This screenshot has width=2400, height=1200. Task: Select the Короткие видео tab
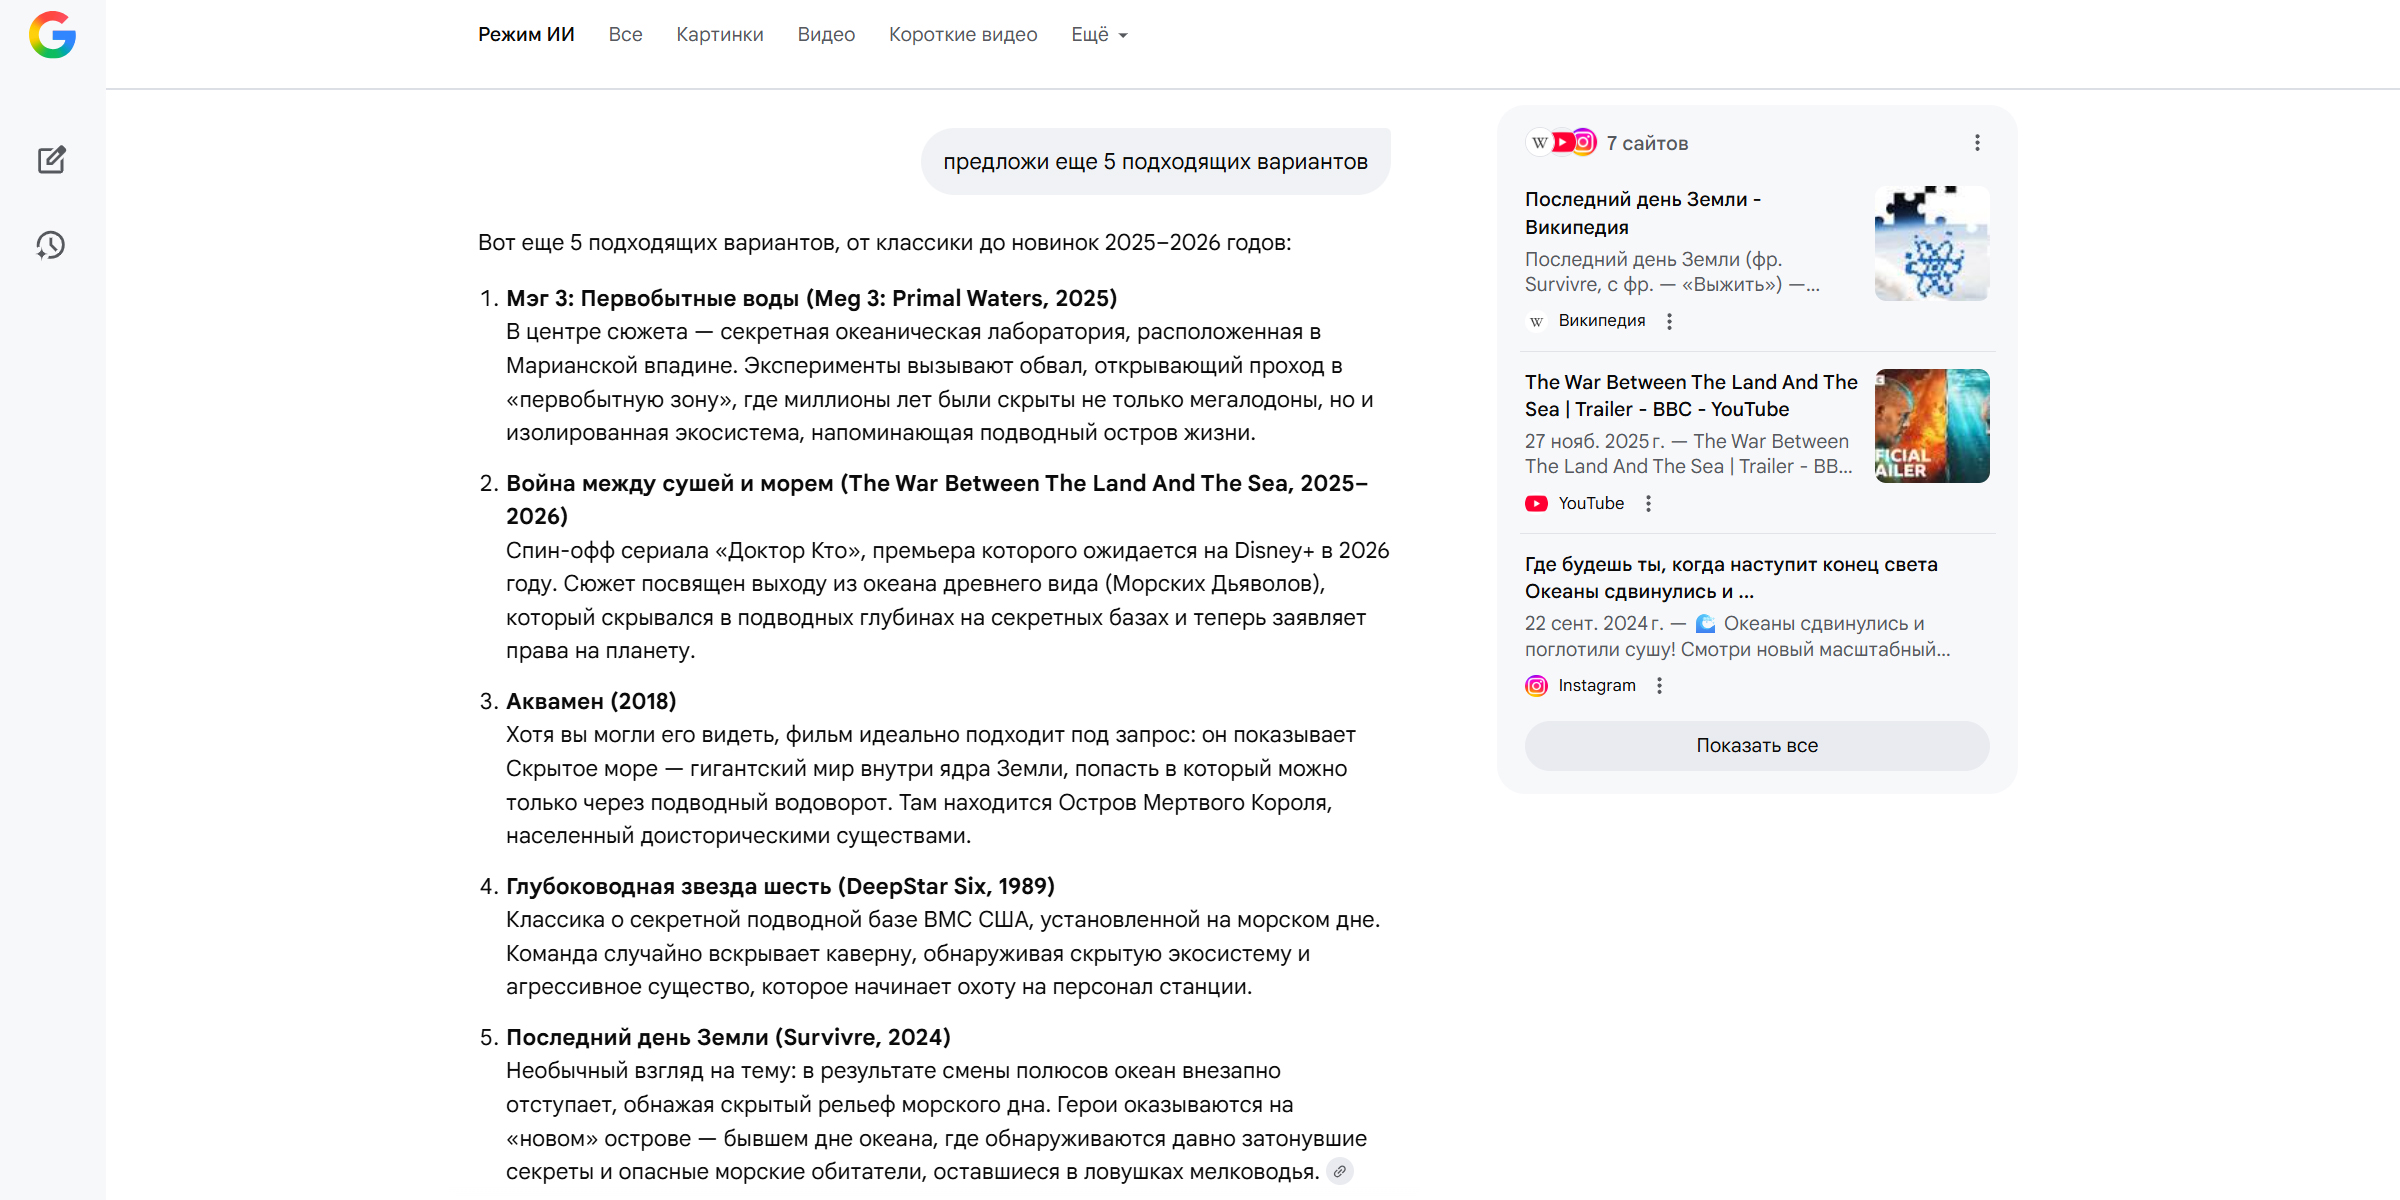(x=962, y=34)
